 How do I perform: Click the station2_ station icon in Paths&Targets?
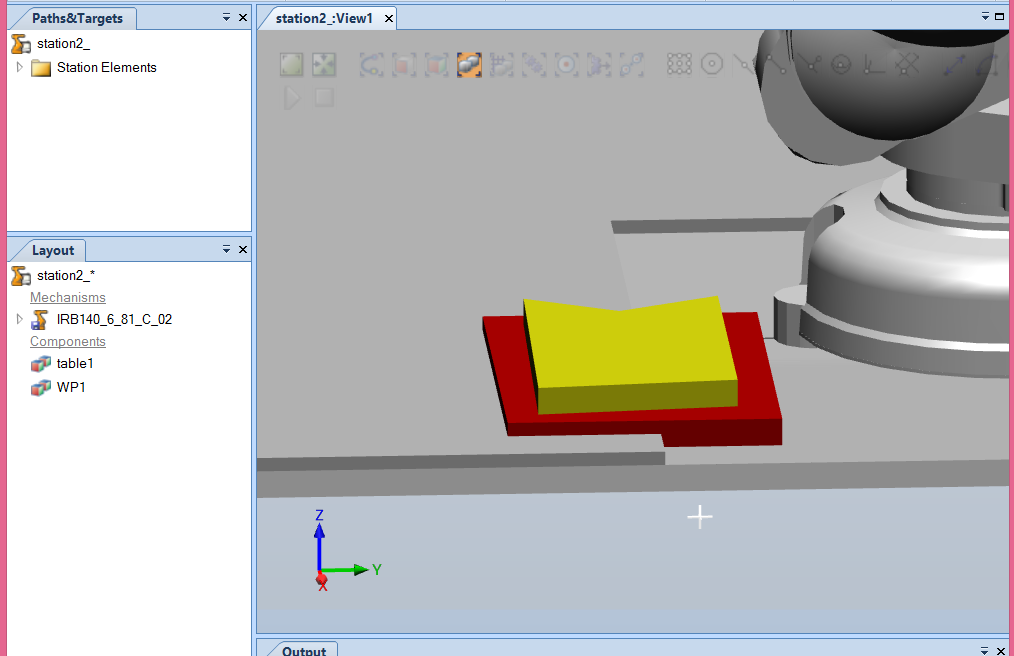[x=21, y=44]
